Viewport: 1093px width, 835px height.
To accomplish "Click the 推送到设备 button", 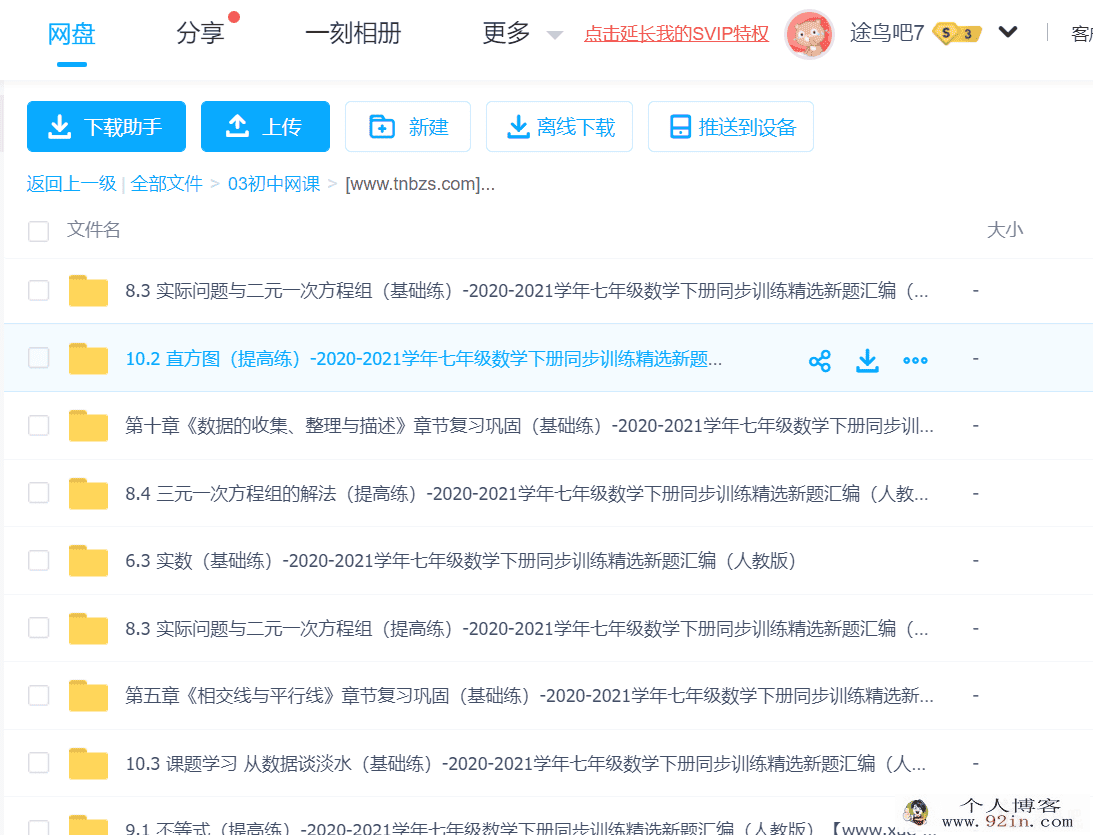I will coord(731,126).
